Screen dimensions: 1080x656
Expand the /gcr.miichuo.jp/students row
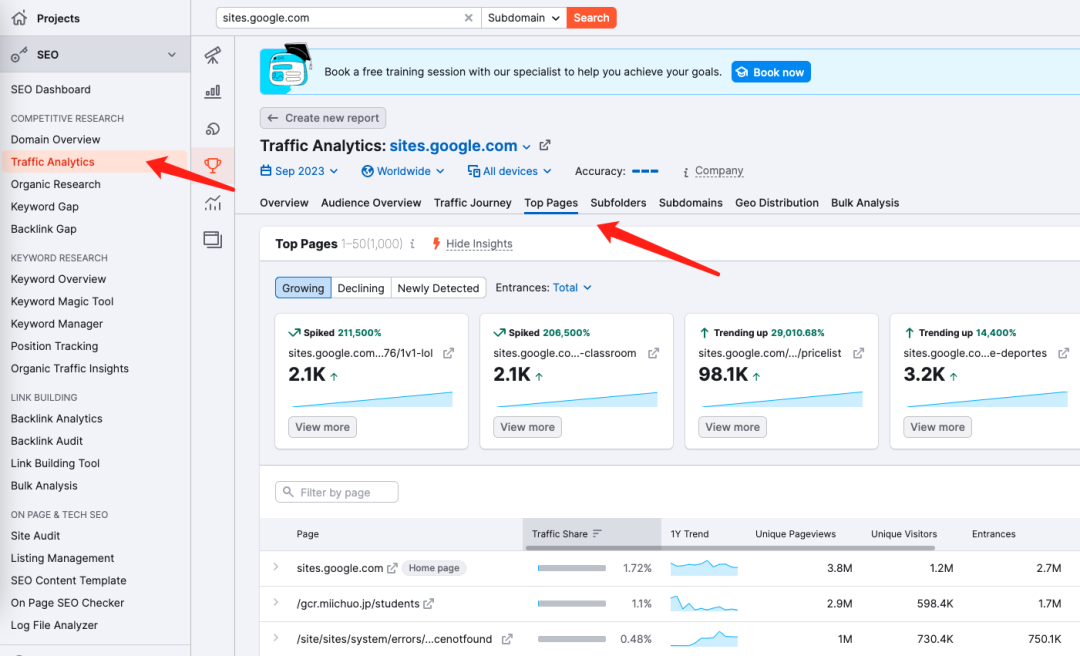coord(276,602)
